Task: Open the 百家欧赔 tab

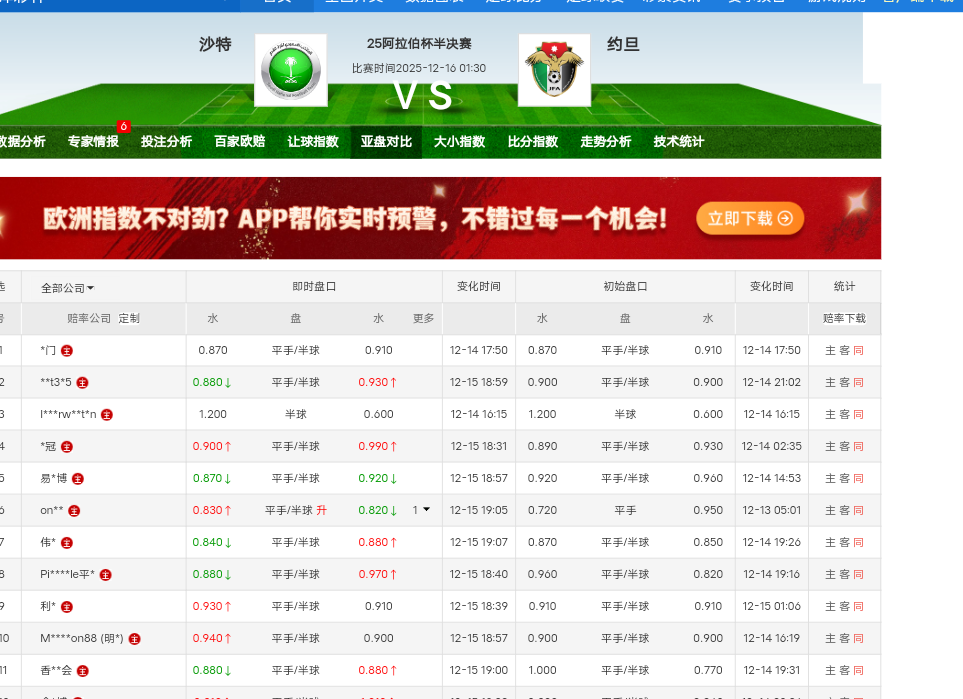Action: coord(240,142)
